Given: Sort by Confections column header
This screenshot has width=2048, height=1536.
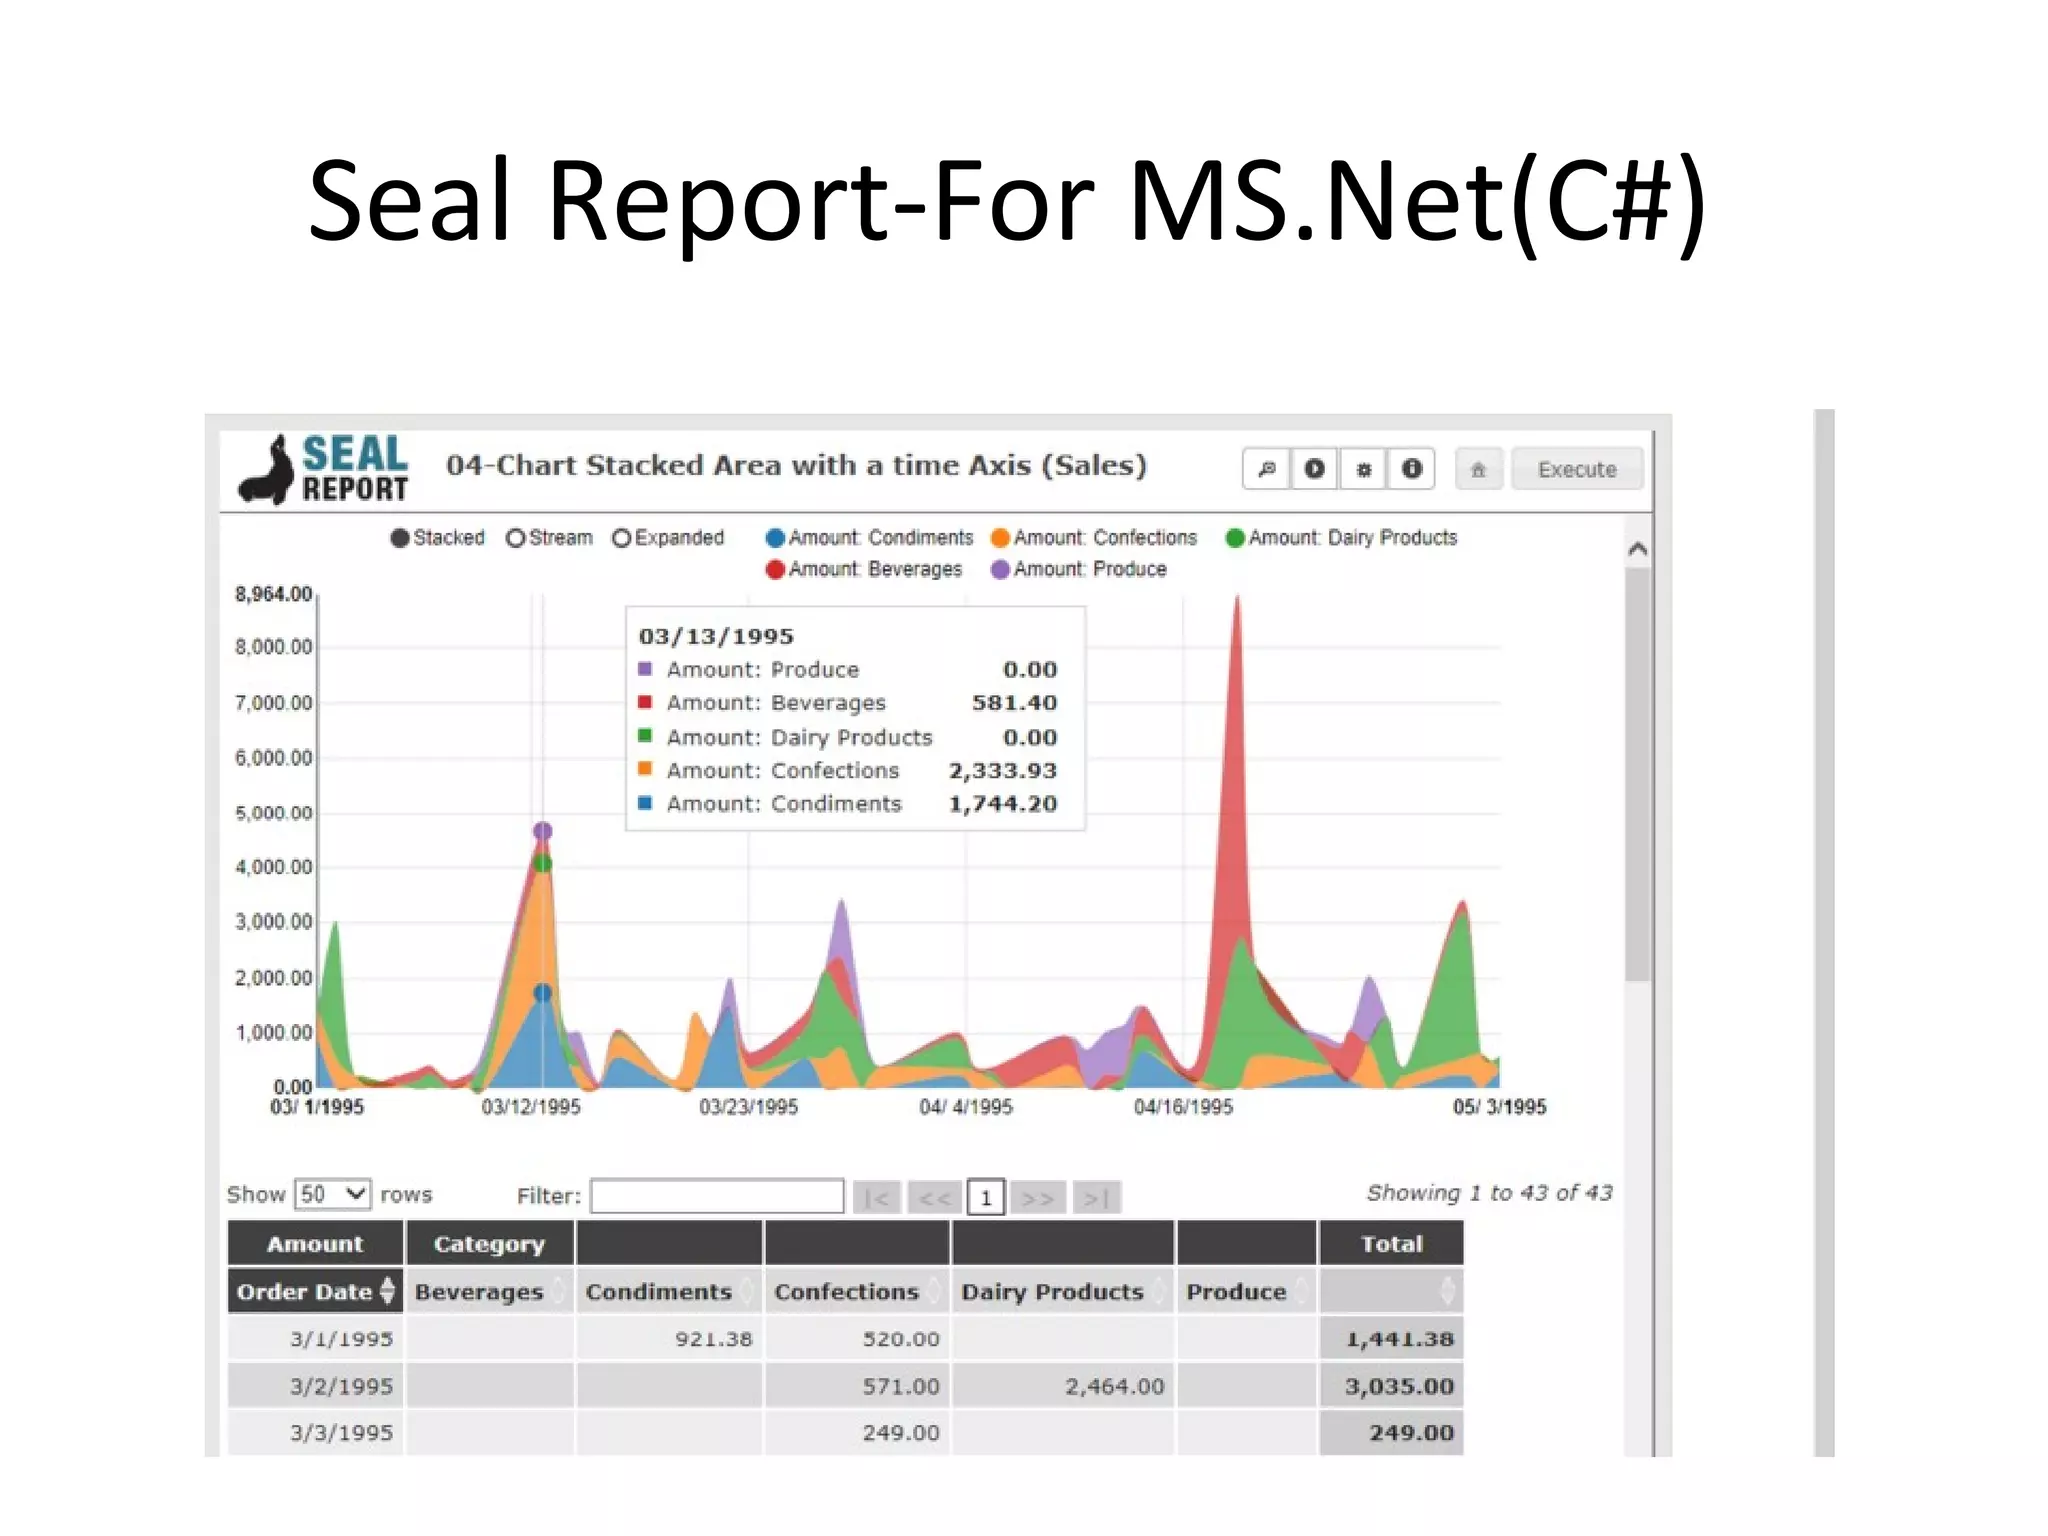Looking at the screenshot, I should (857, 1291).
